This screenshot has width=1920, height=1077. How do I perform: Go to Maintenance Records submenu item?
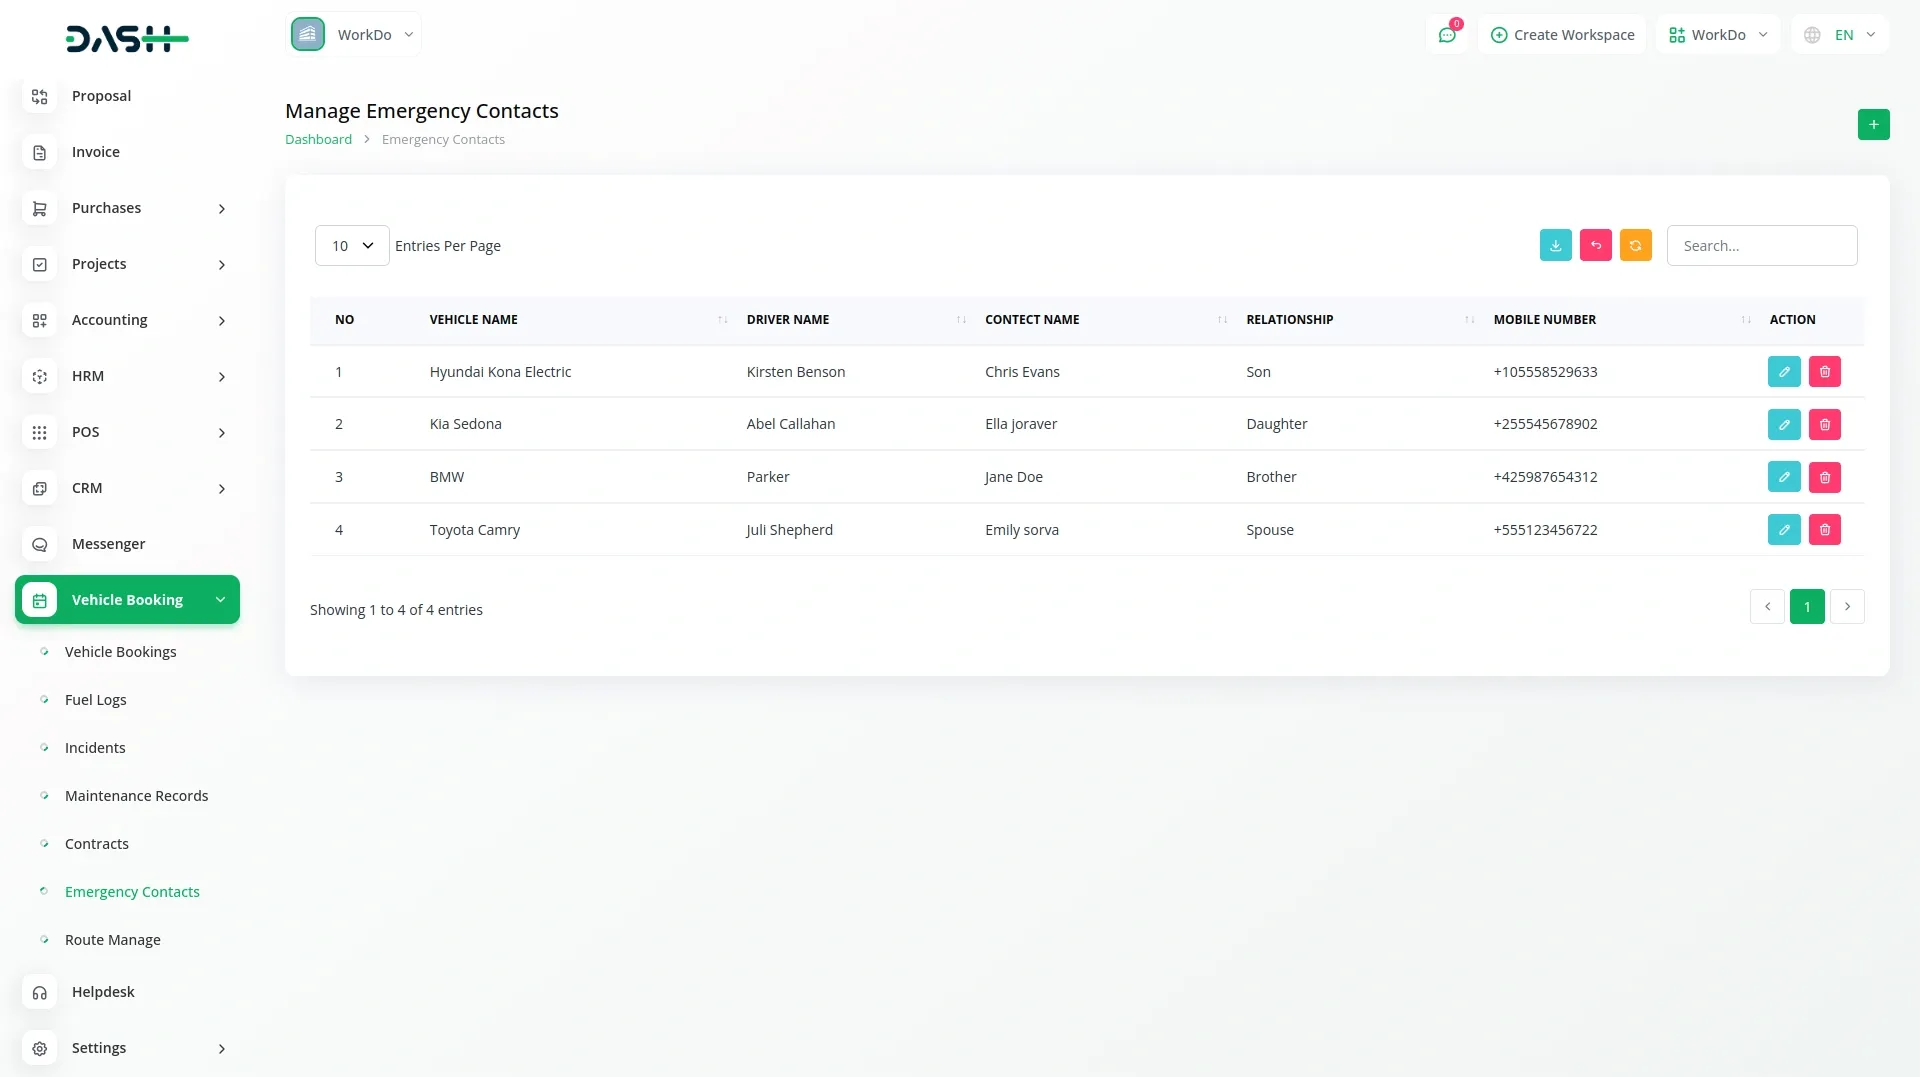137,796
